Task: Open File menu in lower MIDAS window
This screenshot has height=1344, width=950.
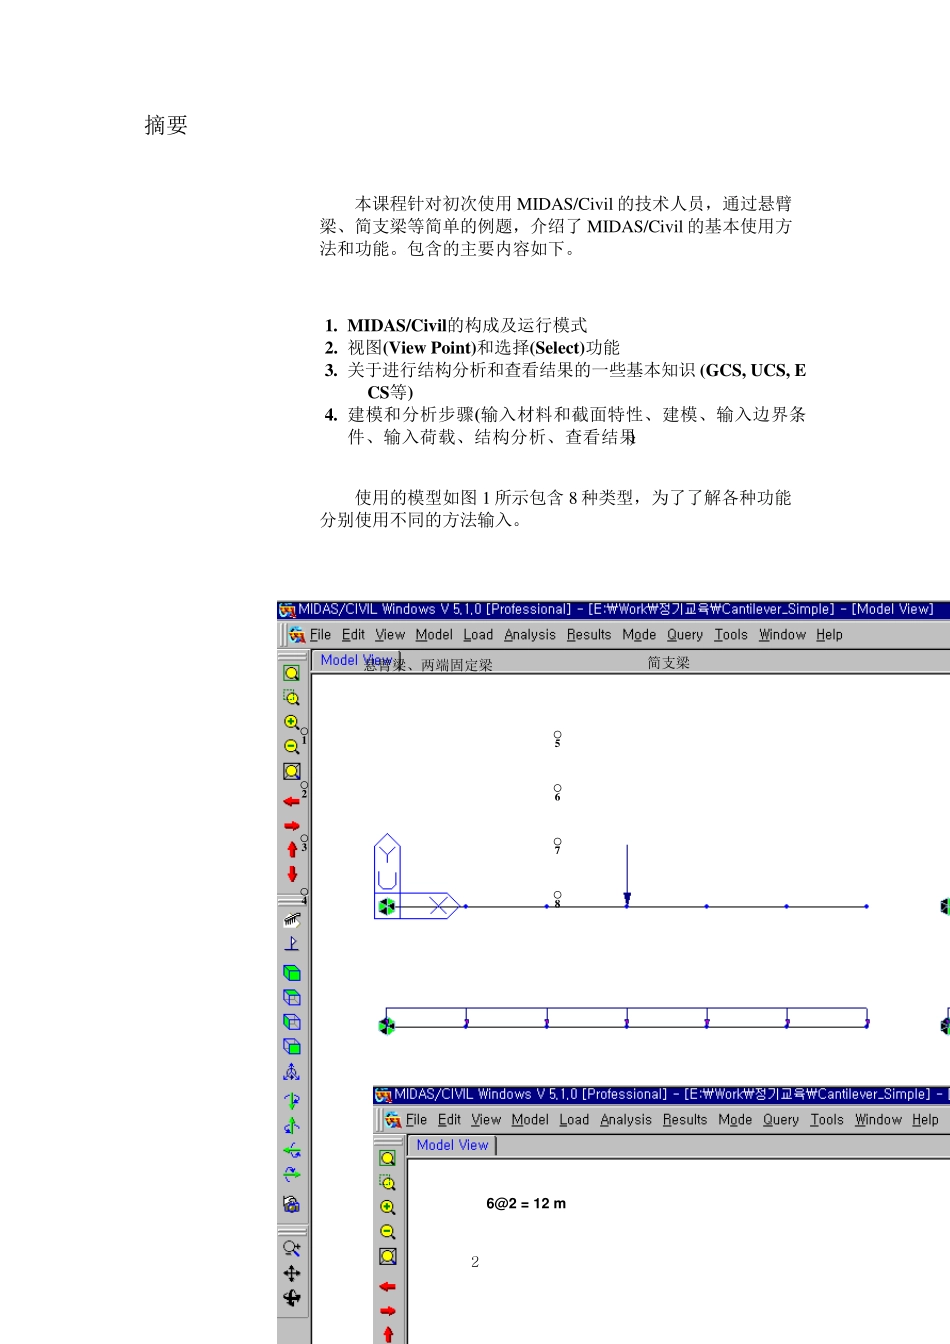Action: 416,1120
